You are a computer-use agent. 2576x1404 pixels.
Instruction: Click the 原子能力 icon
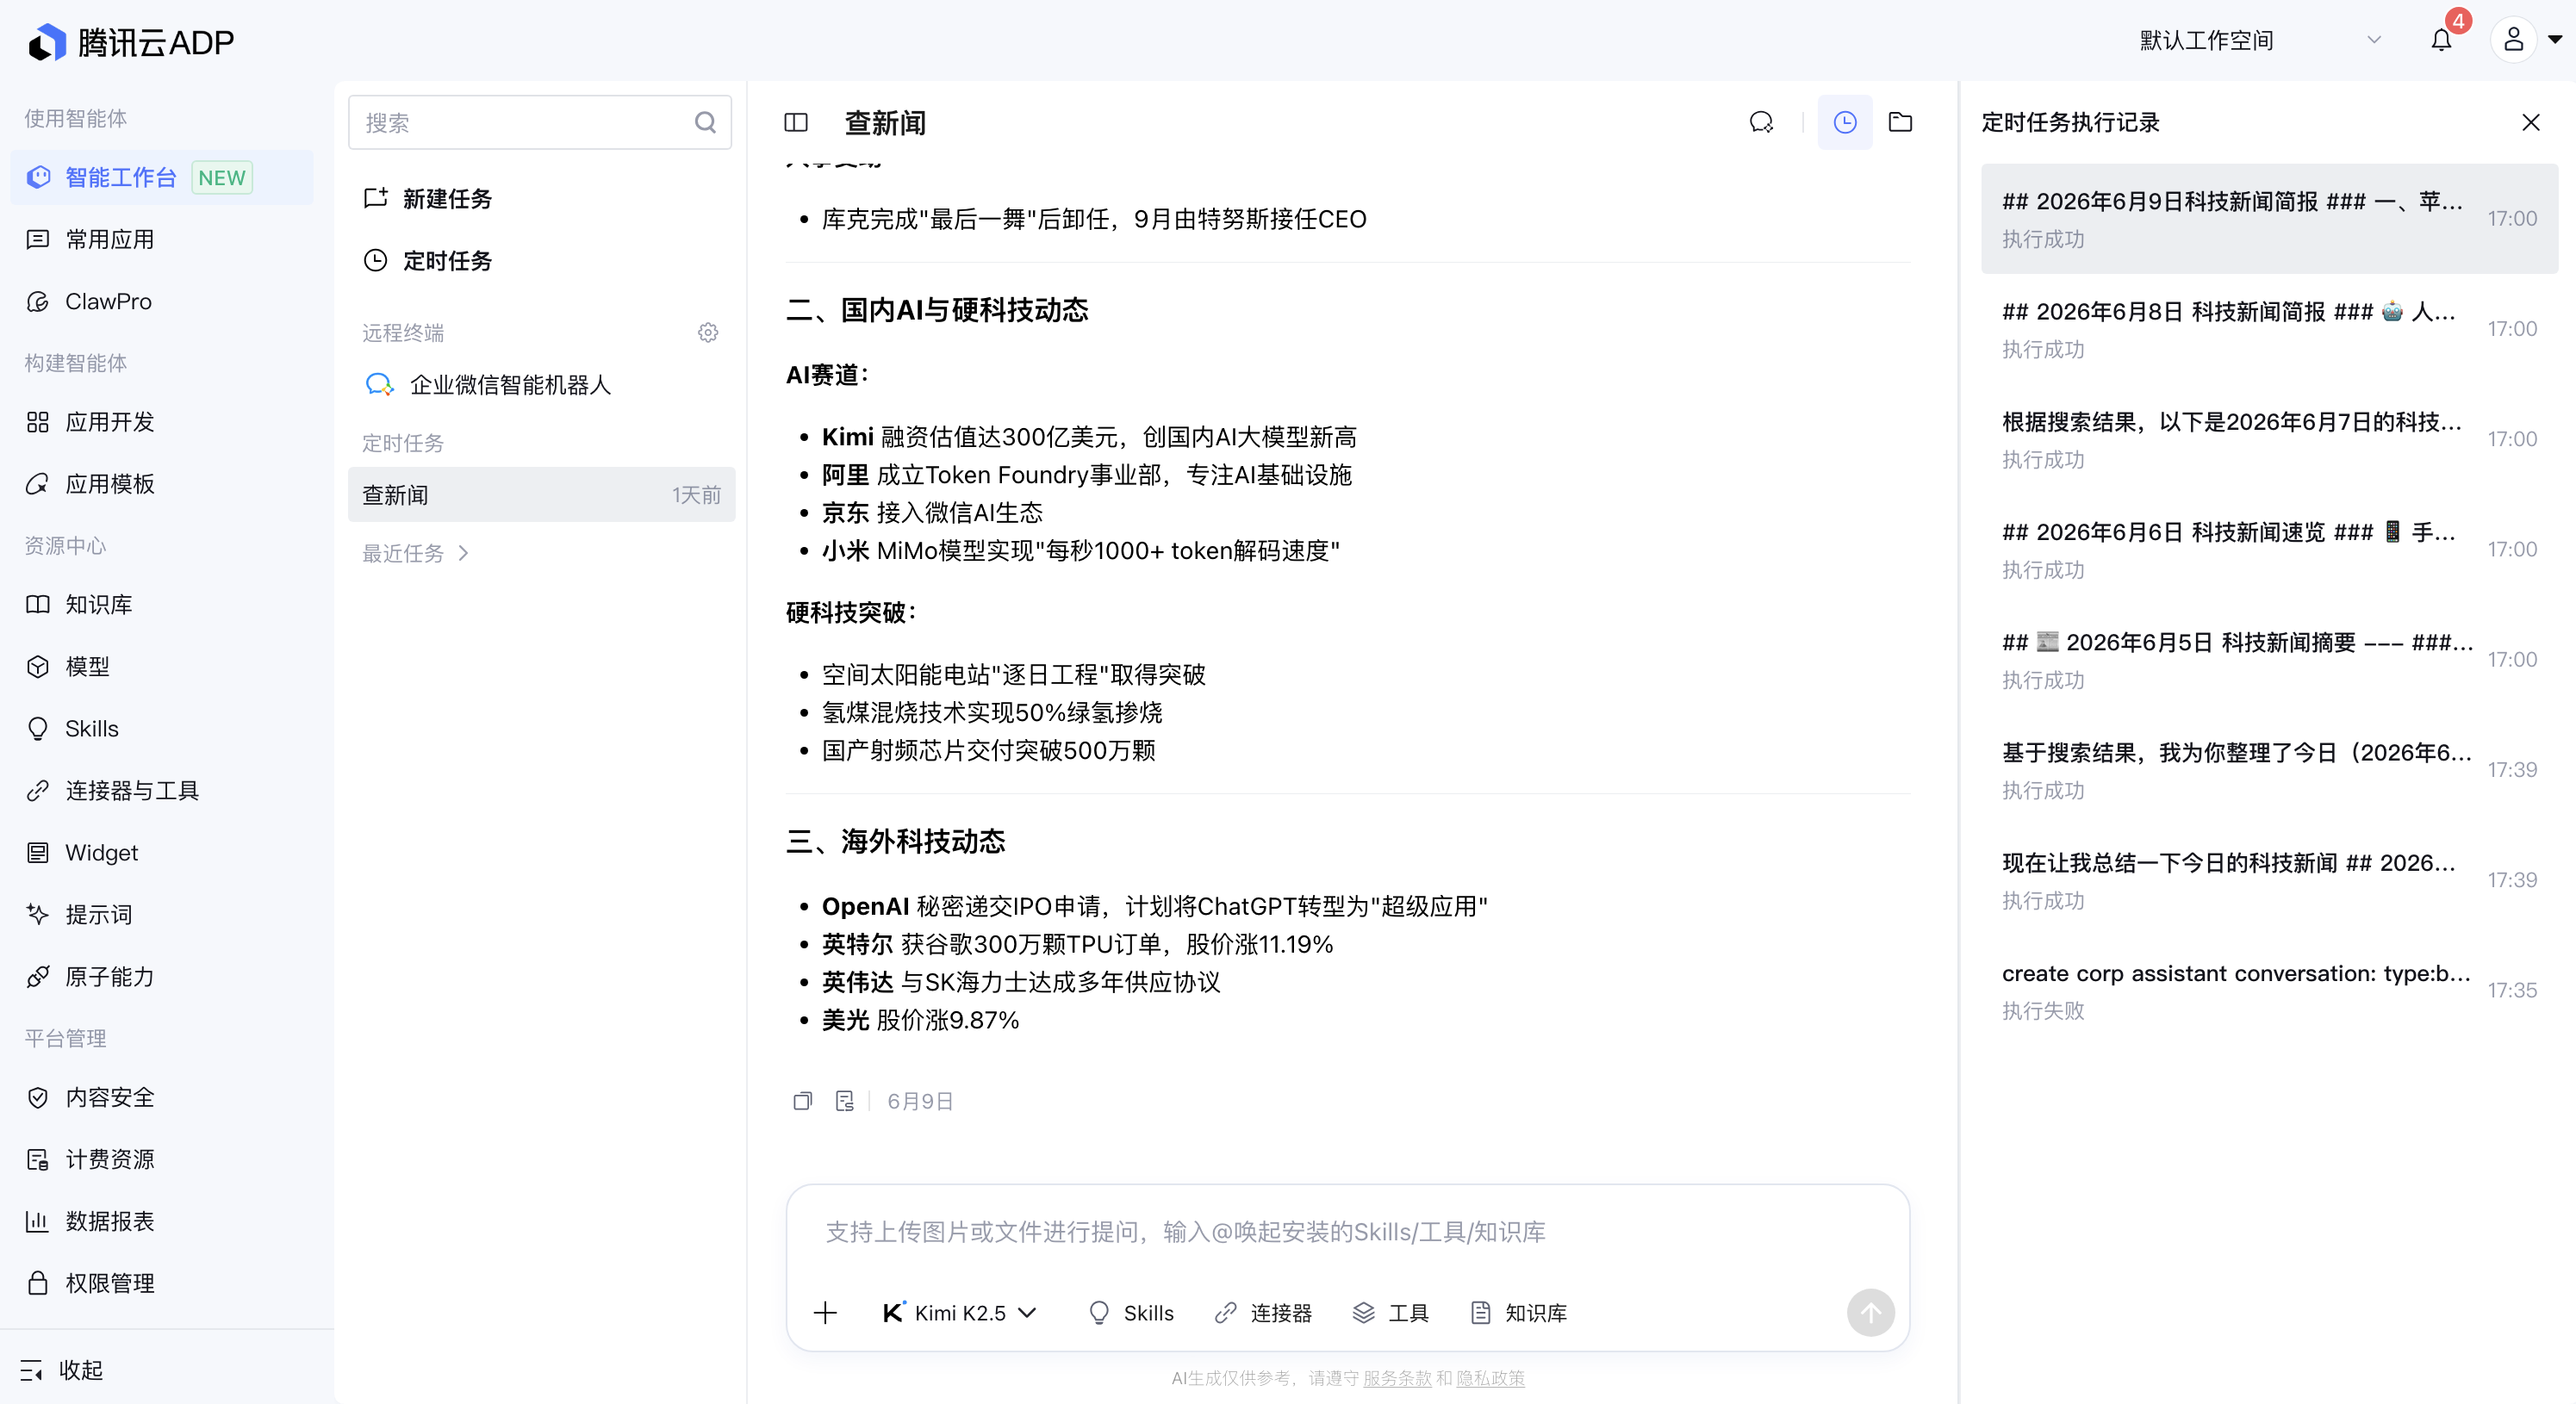click(x=38, y=977)
